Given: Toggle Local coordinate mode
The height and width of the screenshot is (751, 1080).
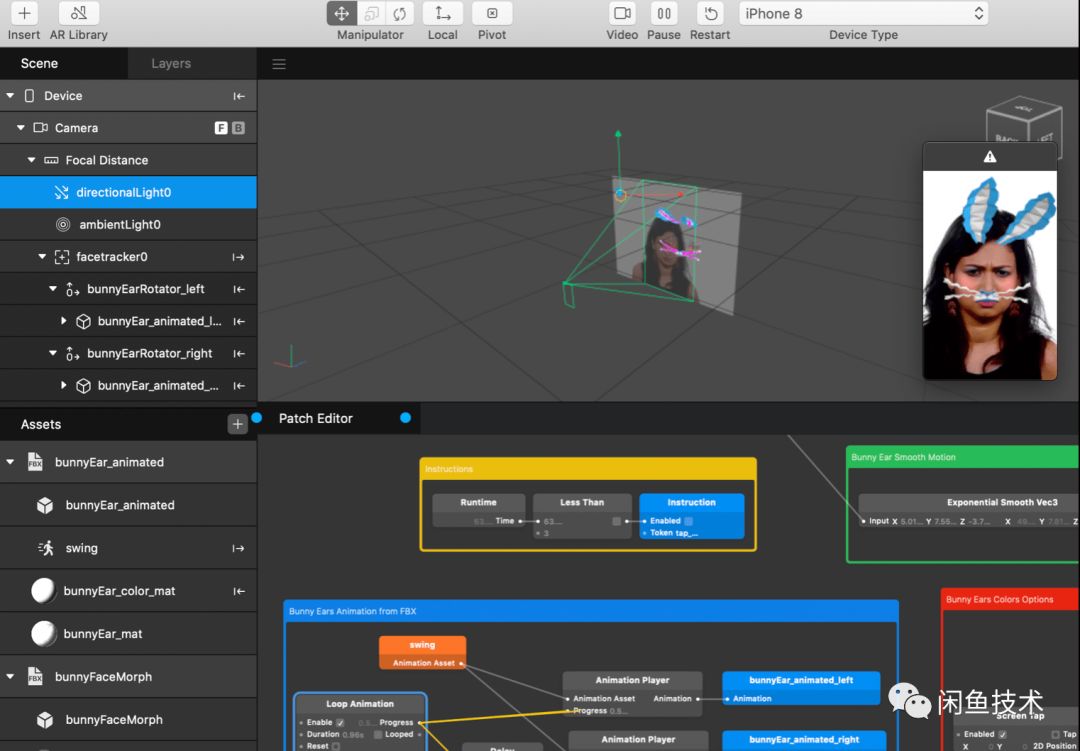Looking at the screenshot, I should point(442,13).
